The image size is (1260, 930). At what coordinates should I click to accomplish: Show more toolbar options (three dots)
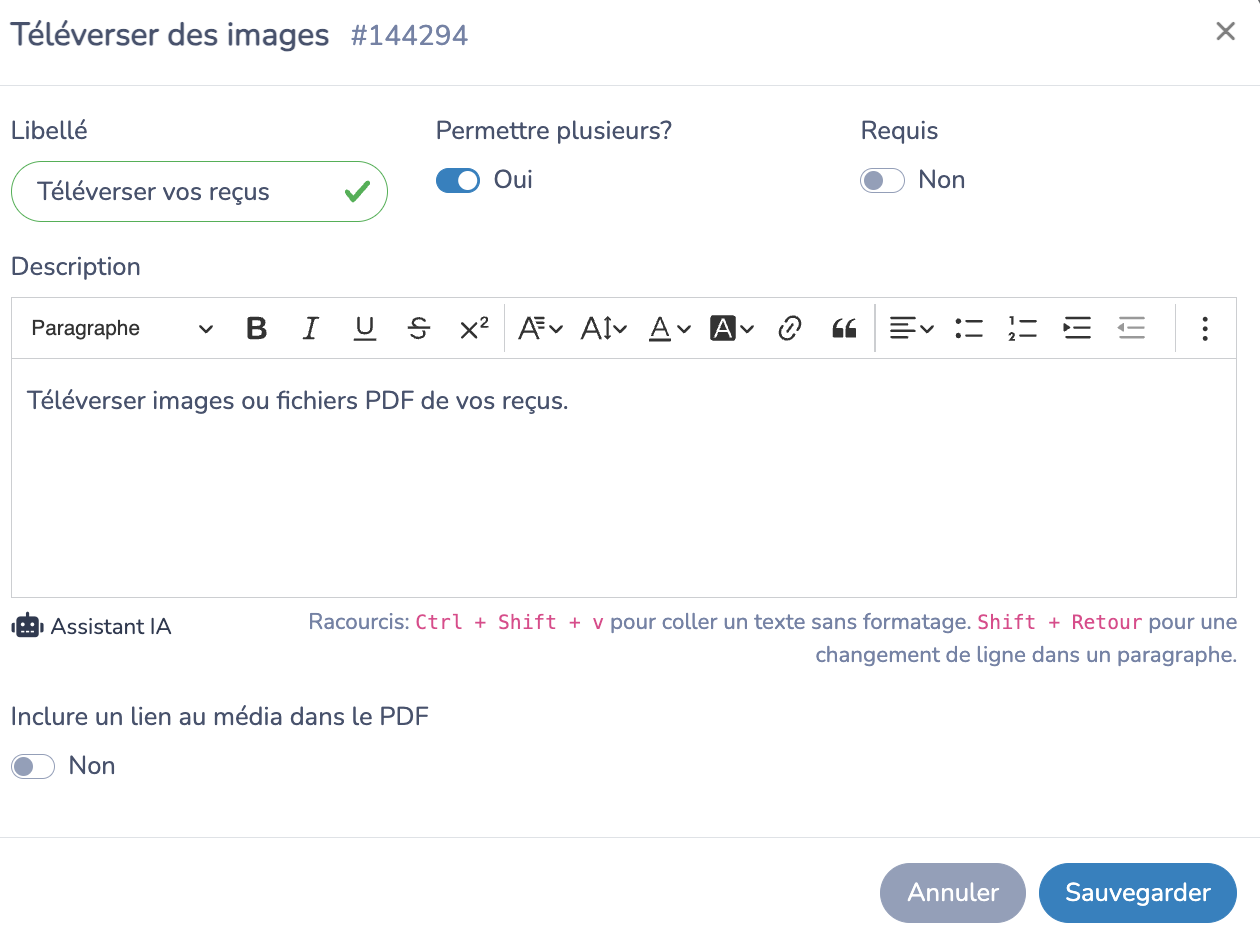point(1205,328)
